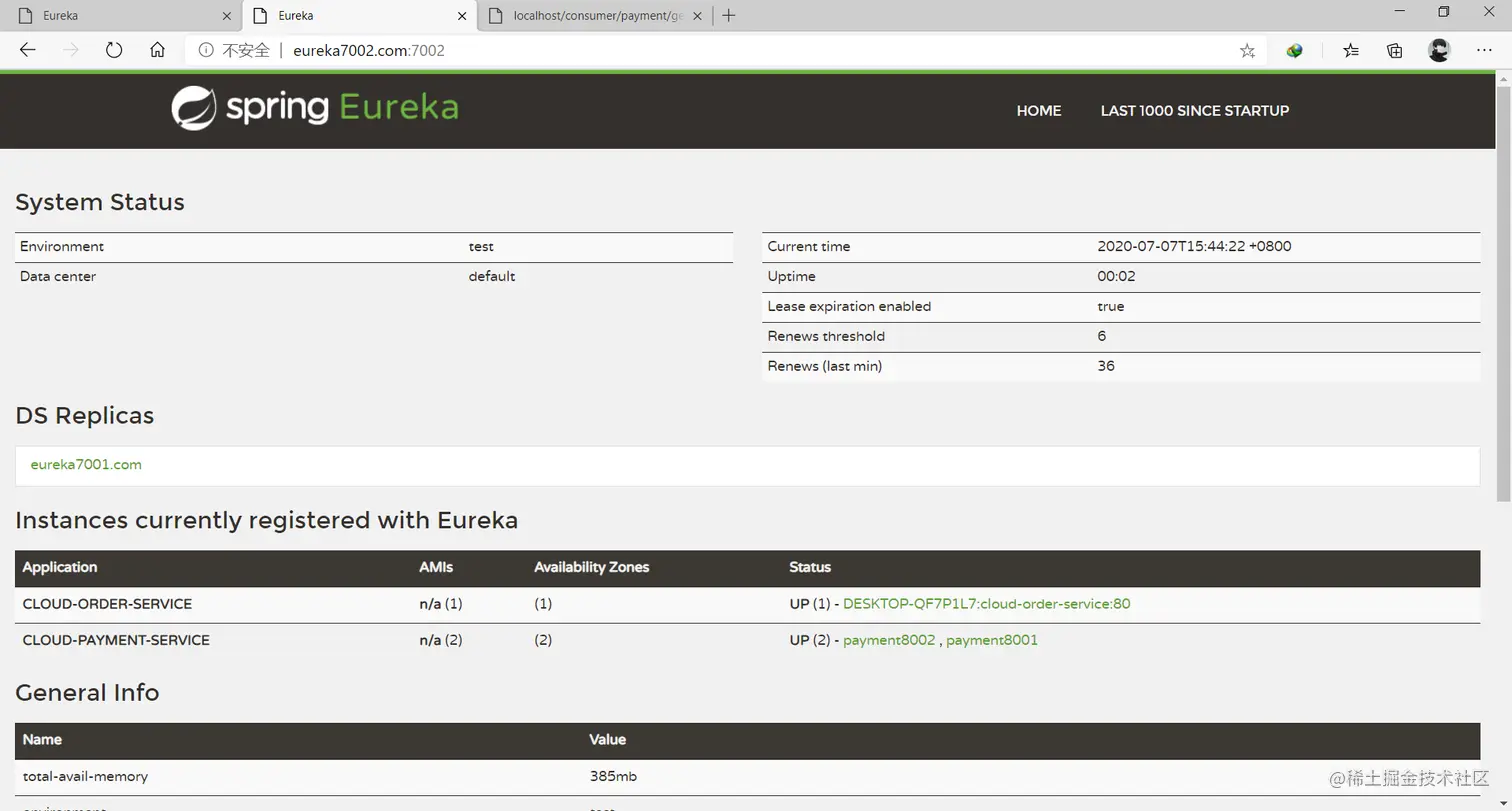This screenshot has width=1512, height=811.
Task: Open the browser settings and more menu
Action: [x=1484, y=50]
